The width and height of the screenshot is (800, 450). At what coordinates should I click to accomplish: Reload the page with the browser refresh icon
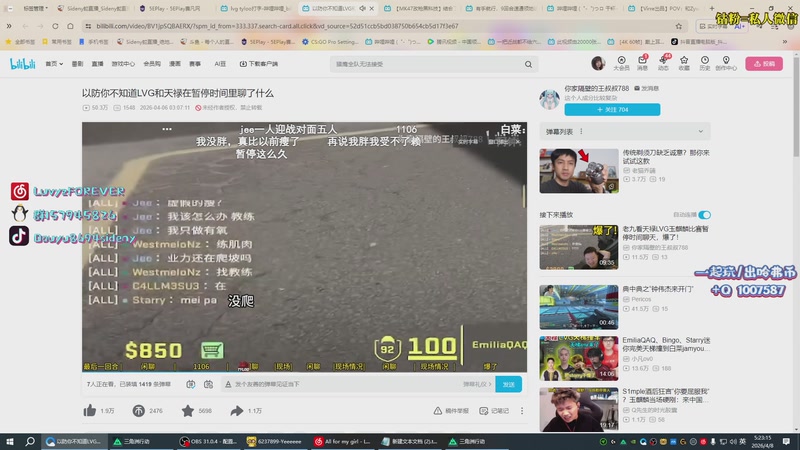[x=55, y=26]
